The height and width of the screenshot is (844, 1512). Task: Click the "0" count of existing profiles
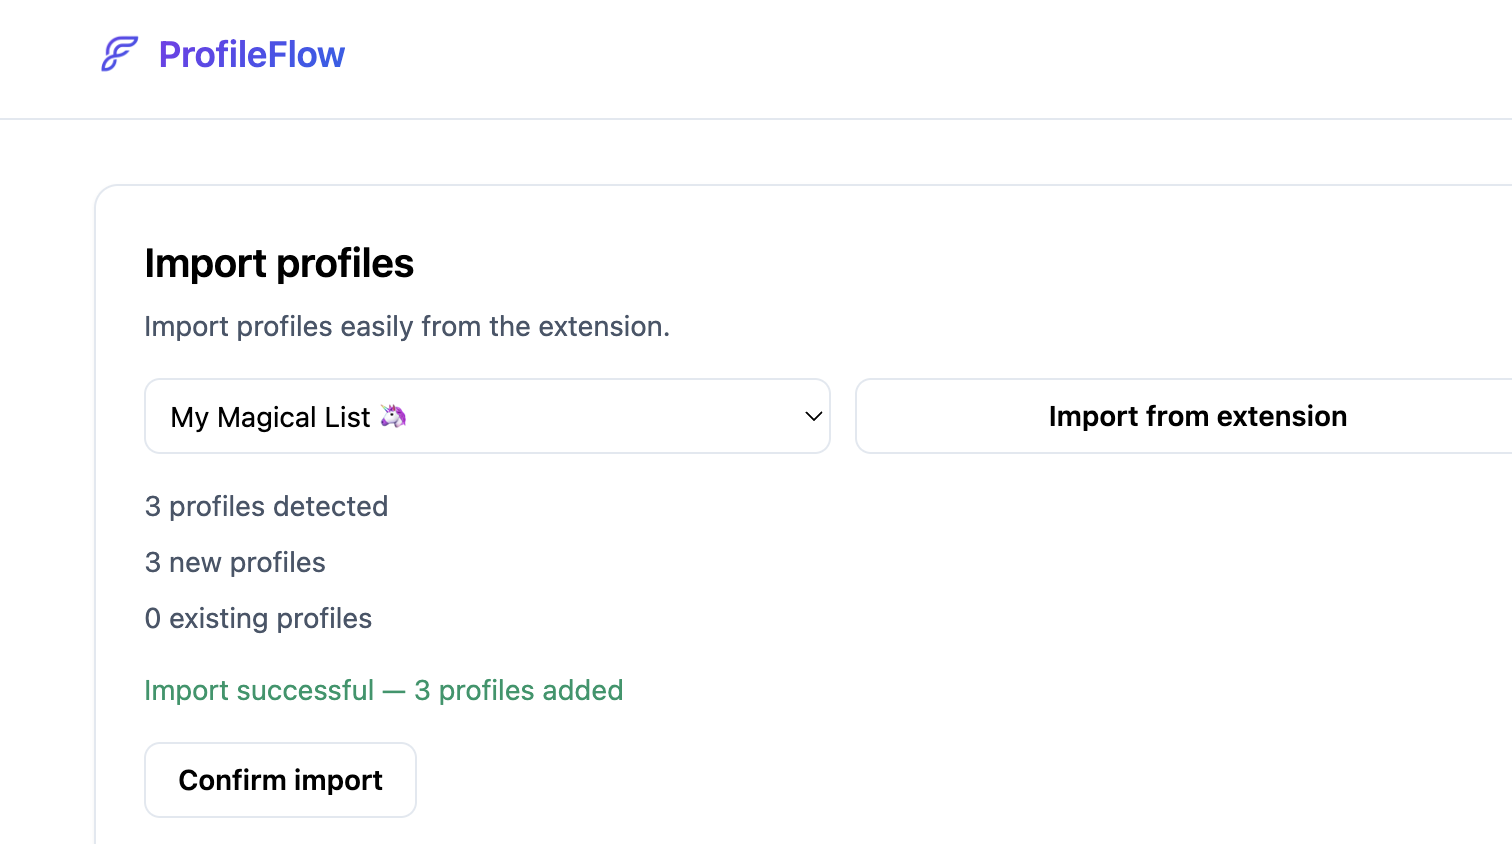point(153,618)
